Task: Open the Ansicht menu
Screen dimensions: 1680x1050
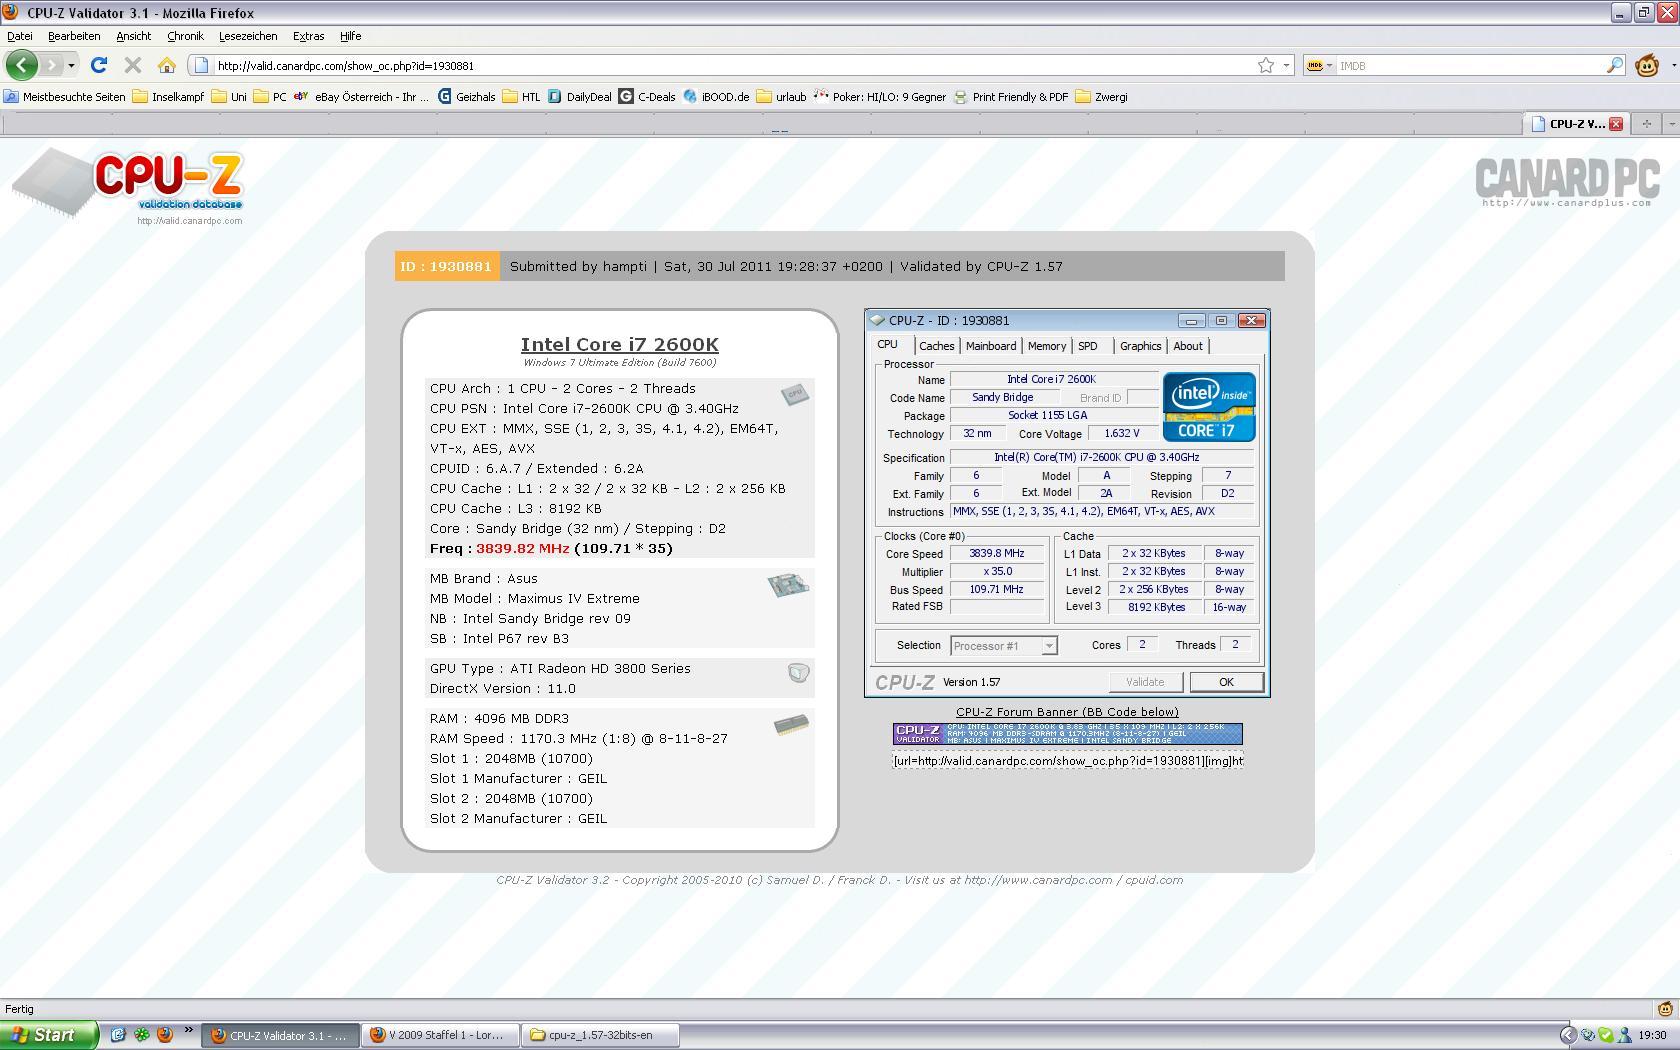Action: click(x=133, y=36)
